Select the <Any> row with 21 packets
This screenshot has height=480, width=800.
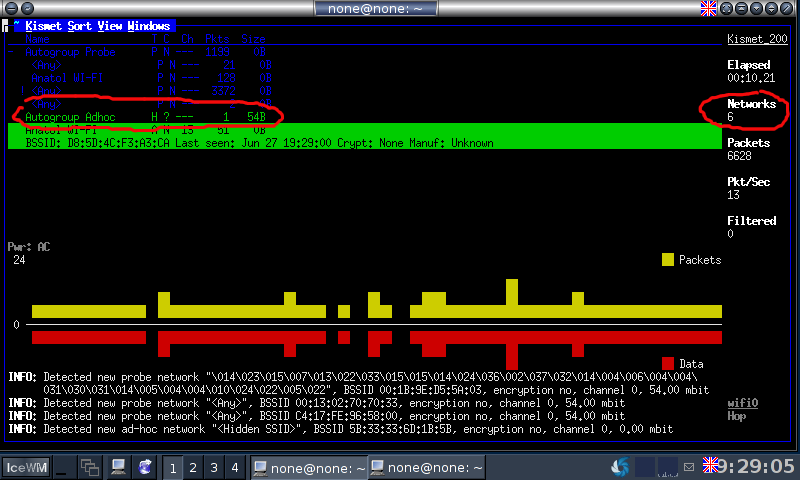click(x=151, y=65)
